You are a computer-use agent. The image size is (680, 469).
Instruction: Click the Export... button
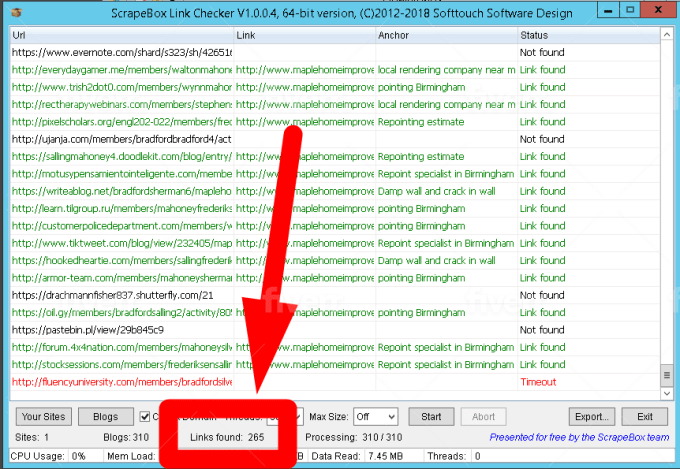pos(592,417)
